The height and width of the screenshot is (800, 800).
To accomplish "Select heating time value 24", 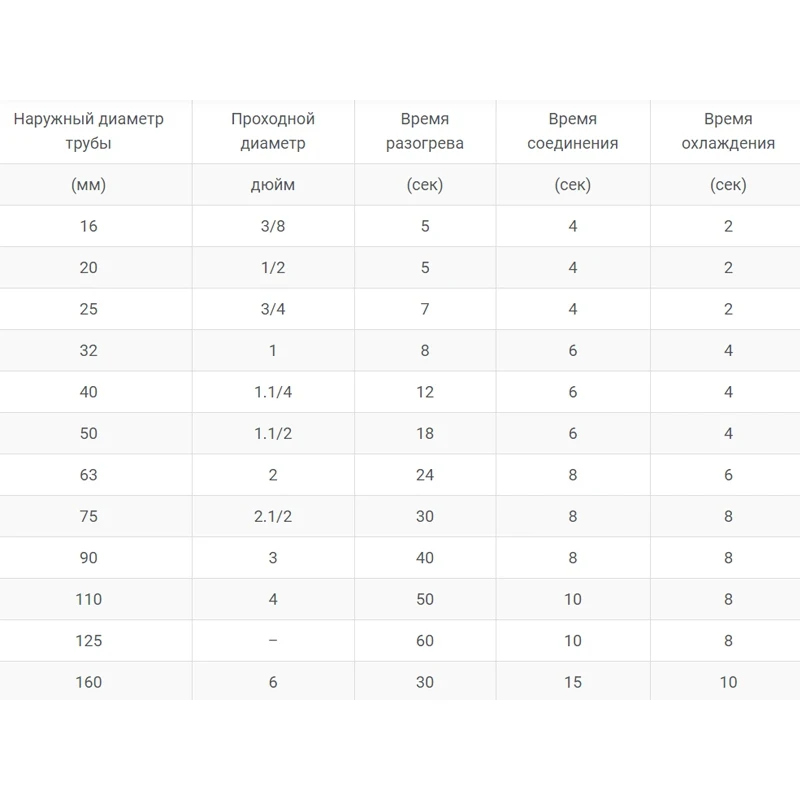I will (425, 475).
